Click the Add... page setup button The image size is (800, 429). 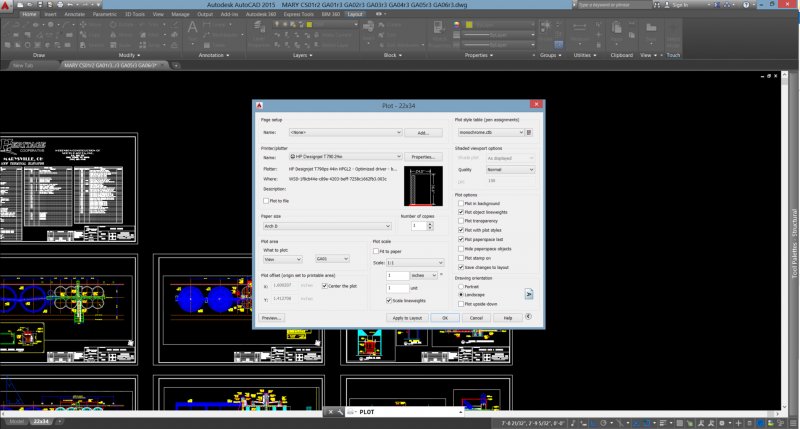click(x=423, y=133)
